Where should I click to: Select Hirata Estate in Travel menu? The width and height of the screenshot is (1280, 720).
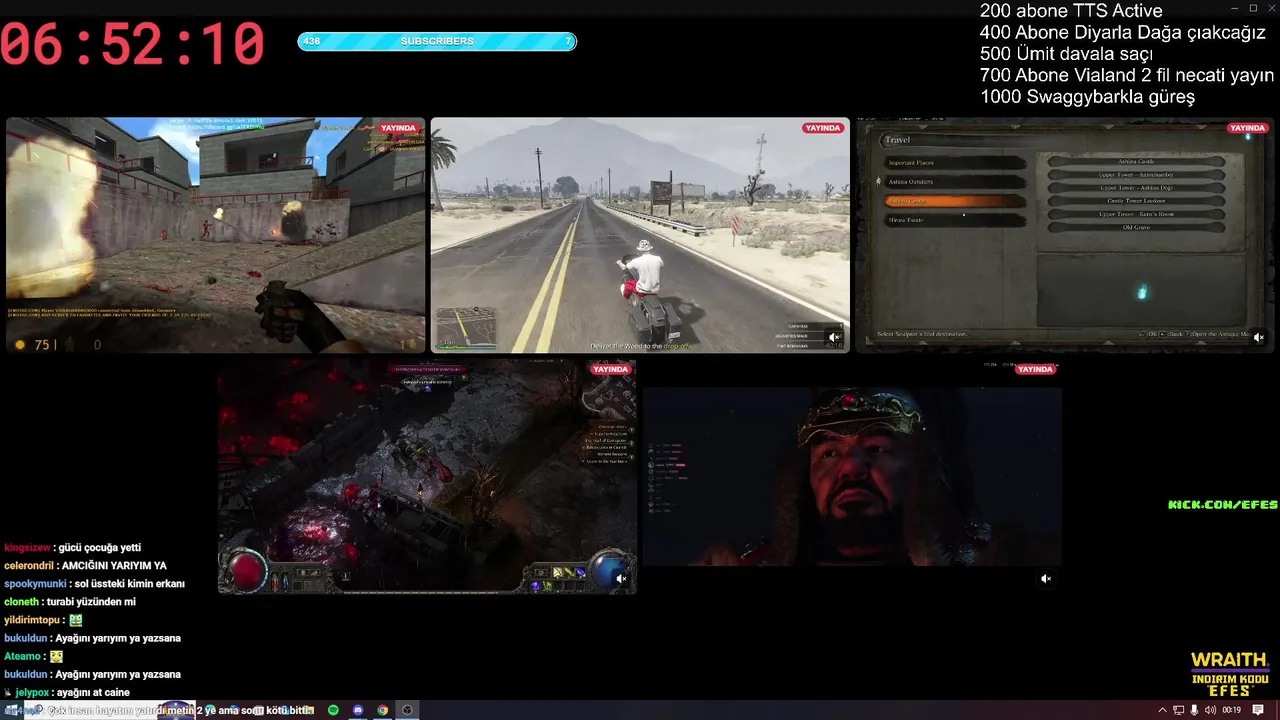tap(955, 220)
